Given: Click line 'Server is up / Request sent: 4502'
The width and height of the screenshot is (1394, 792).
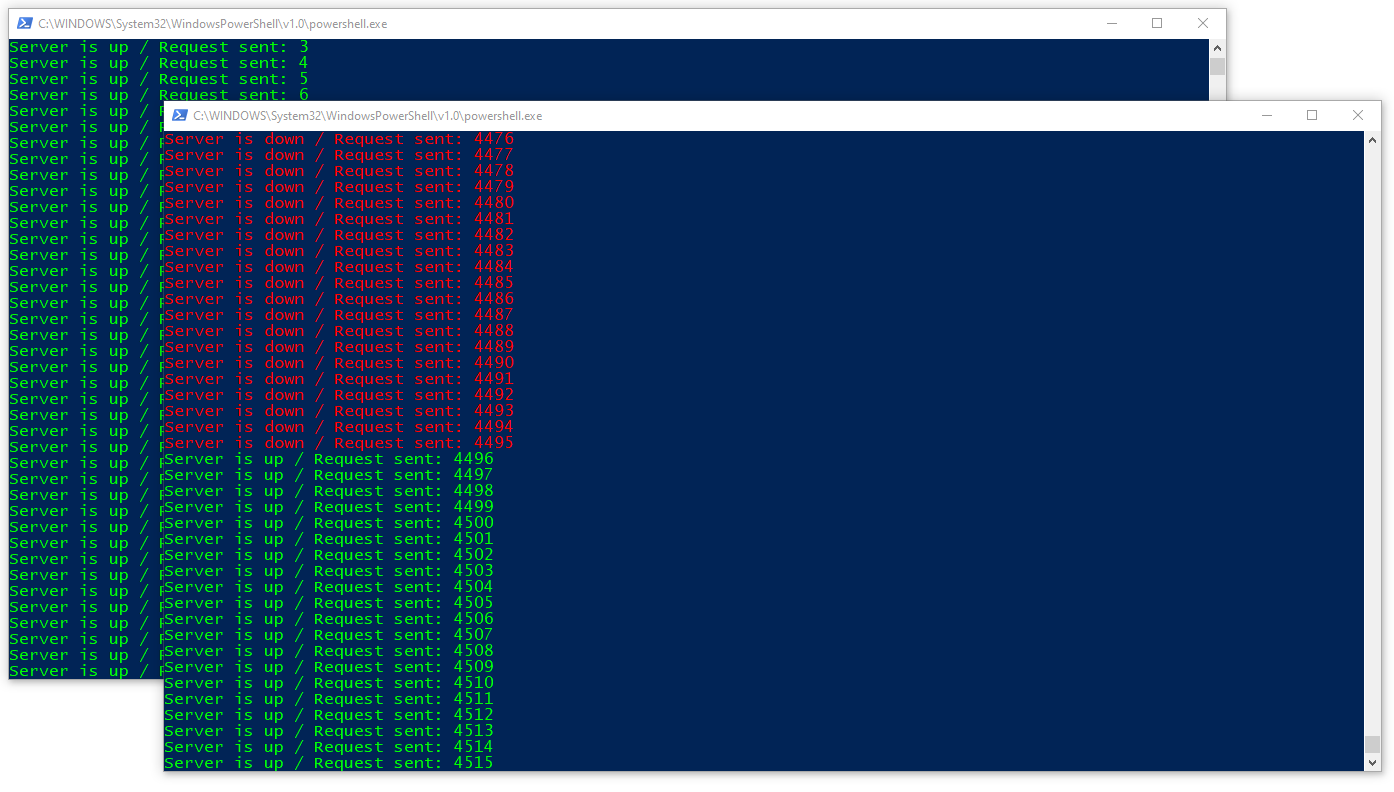Looking at the screenshot, I should click(x=329, y=555).
